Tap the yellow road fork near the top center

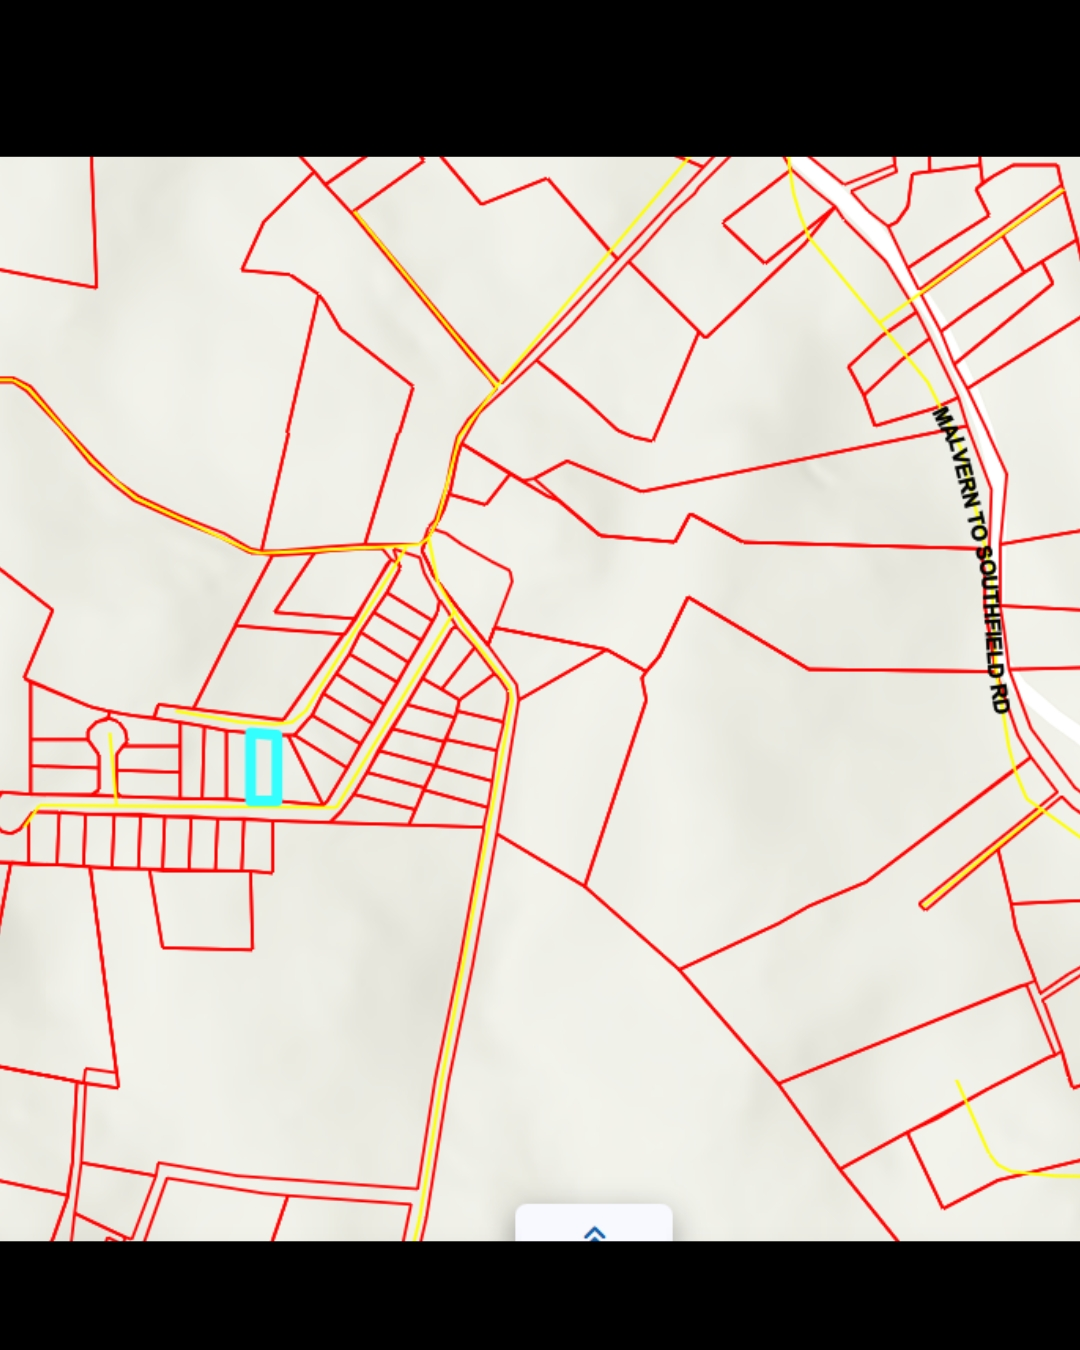[x=497, y=385]
